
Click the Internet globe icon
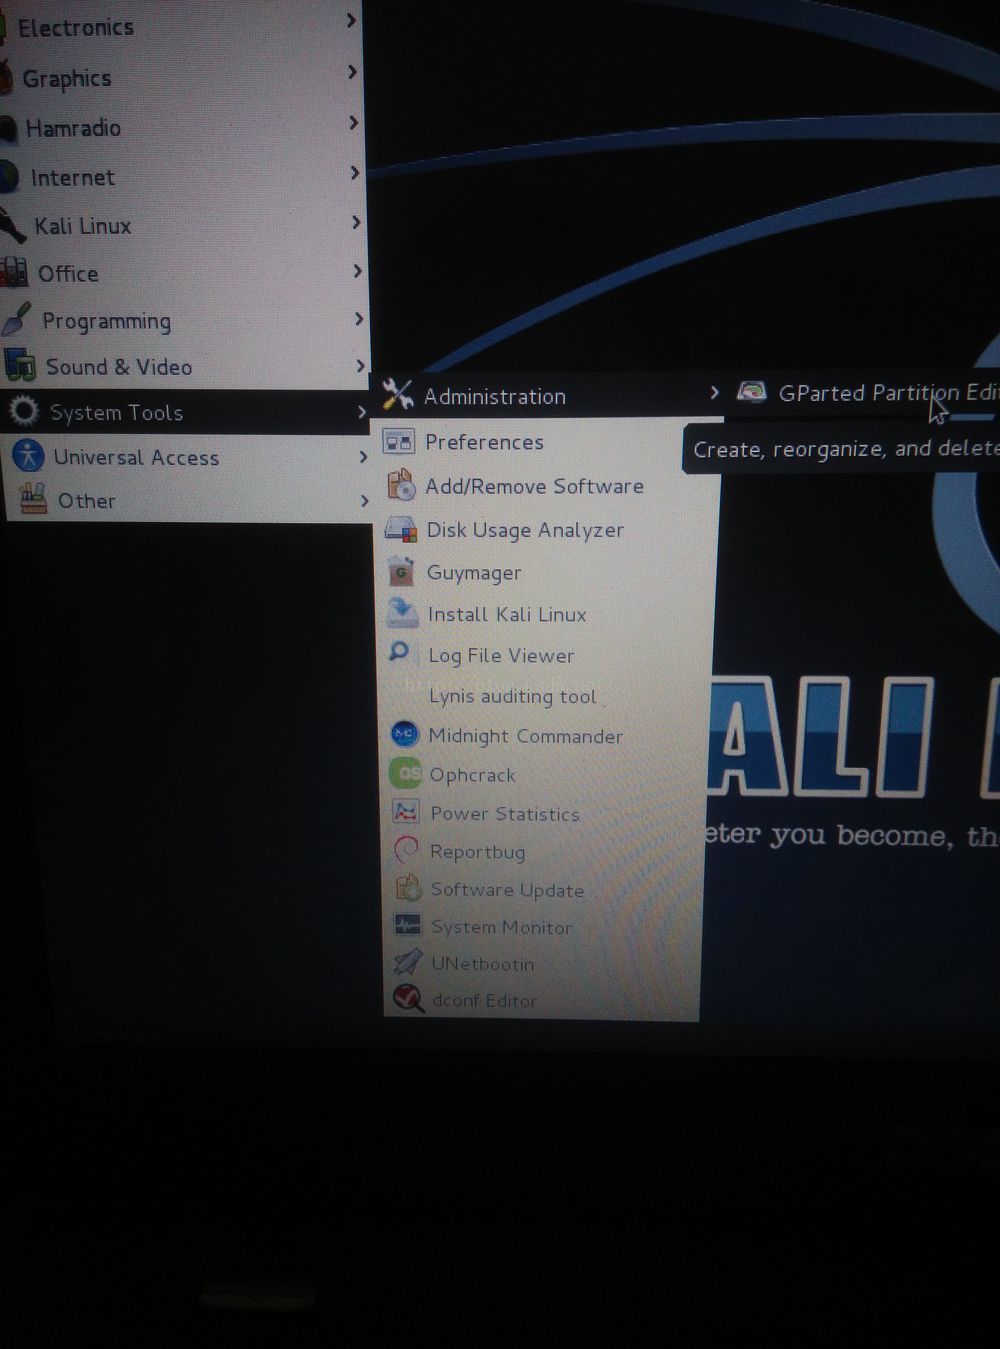tap(9, 177)
